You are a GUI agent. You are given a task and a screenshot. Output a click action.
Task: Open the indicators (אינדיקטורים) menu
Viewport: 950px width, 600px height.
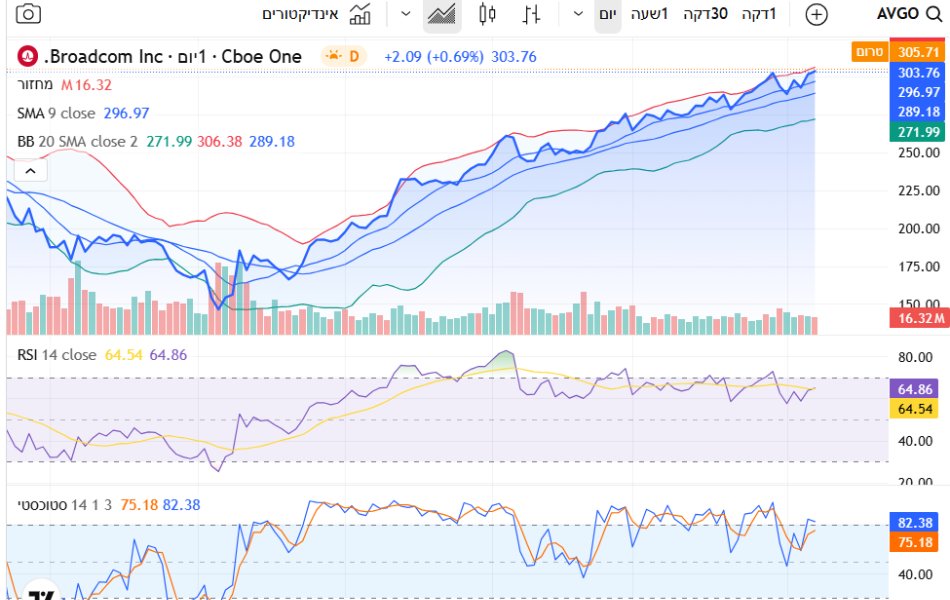(316, 14)
